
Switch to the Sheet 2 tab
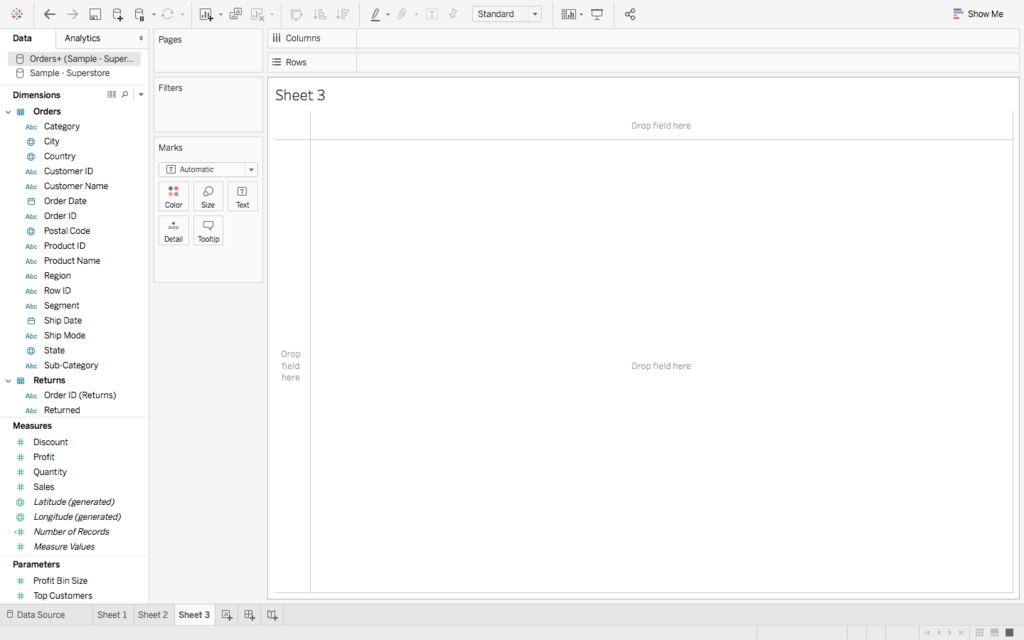153,615
